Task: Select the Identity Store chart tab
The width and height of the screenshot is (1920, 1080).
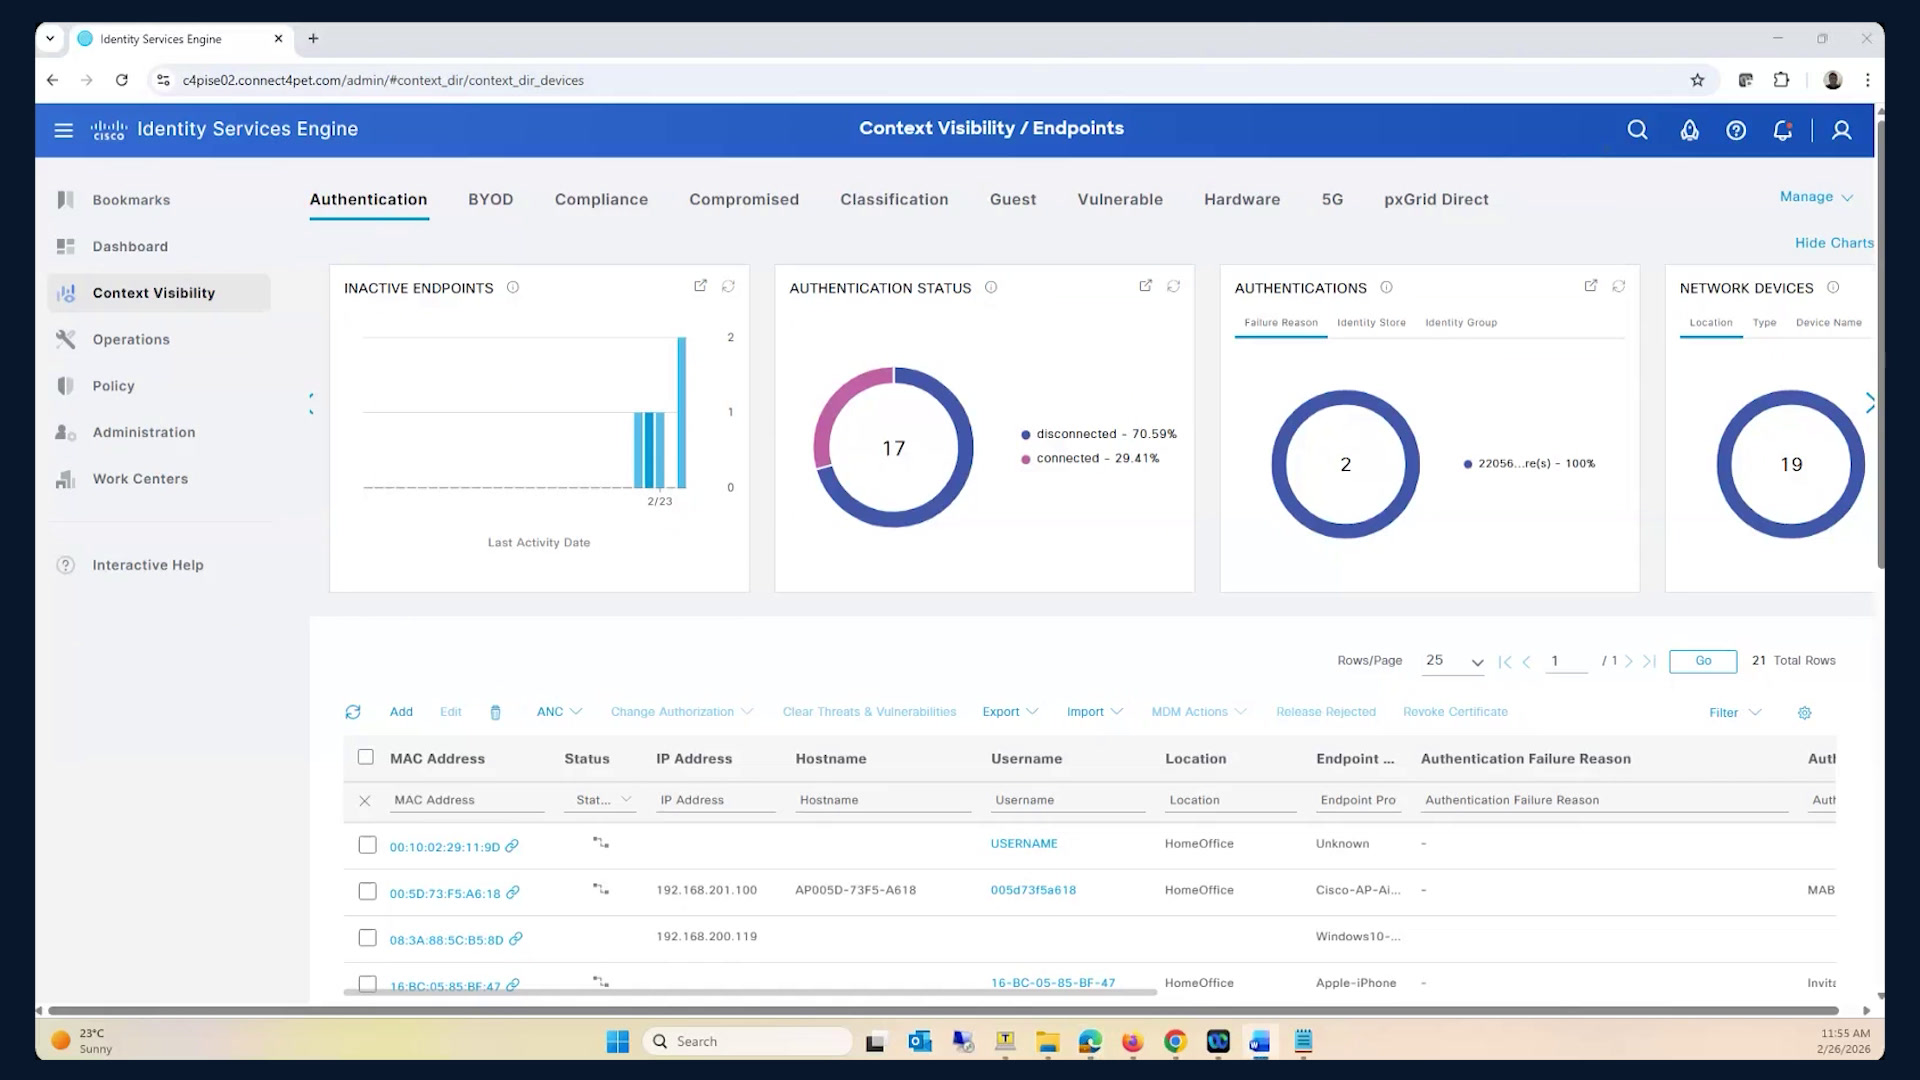Action: (1371, 322)
